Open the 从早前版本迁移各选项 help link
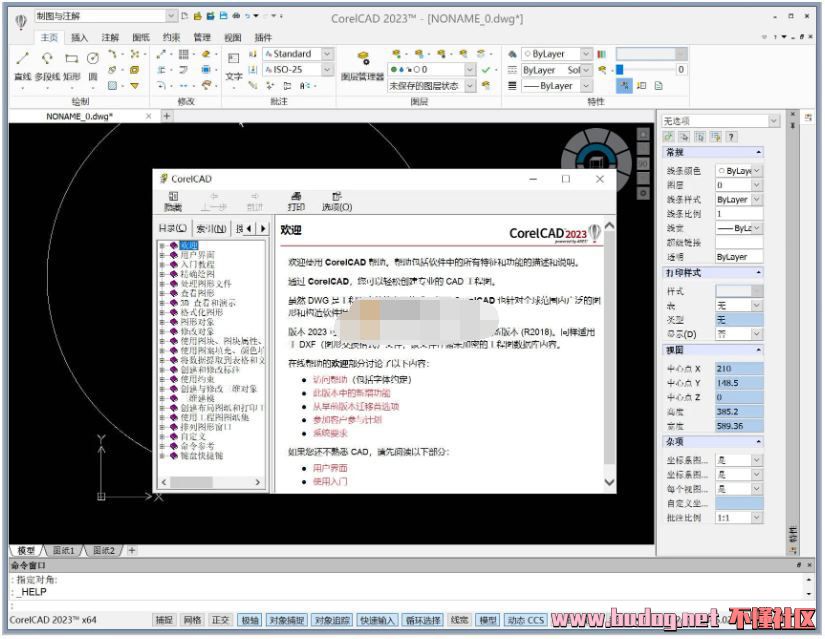 [x=356, y=406]
